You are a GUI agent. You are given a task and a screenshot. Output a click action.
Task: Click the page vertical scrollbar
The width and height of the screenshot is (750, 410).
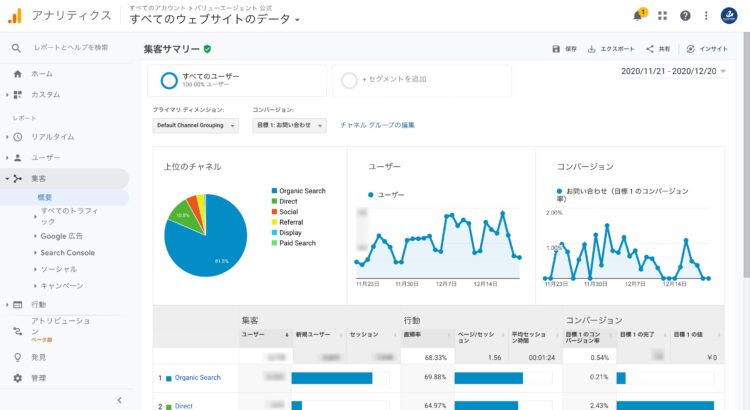pos(747,153)
